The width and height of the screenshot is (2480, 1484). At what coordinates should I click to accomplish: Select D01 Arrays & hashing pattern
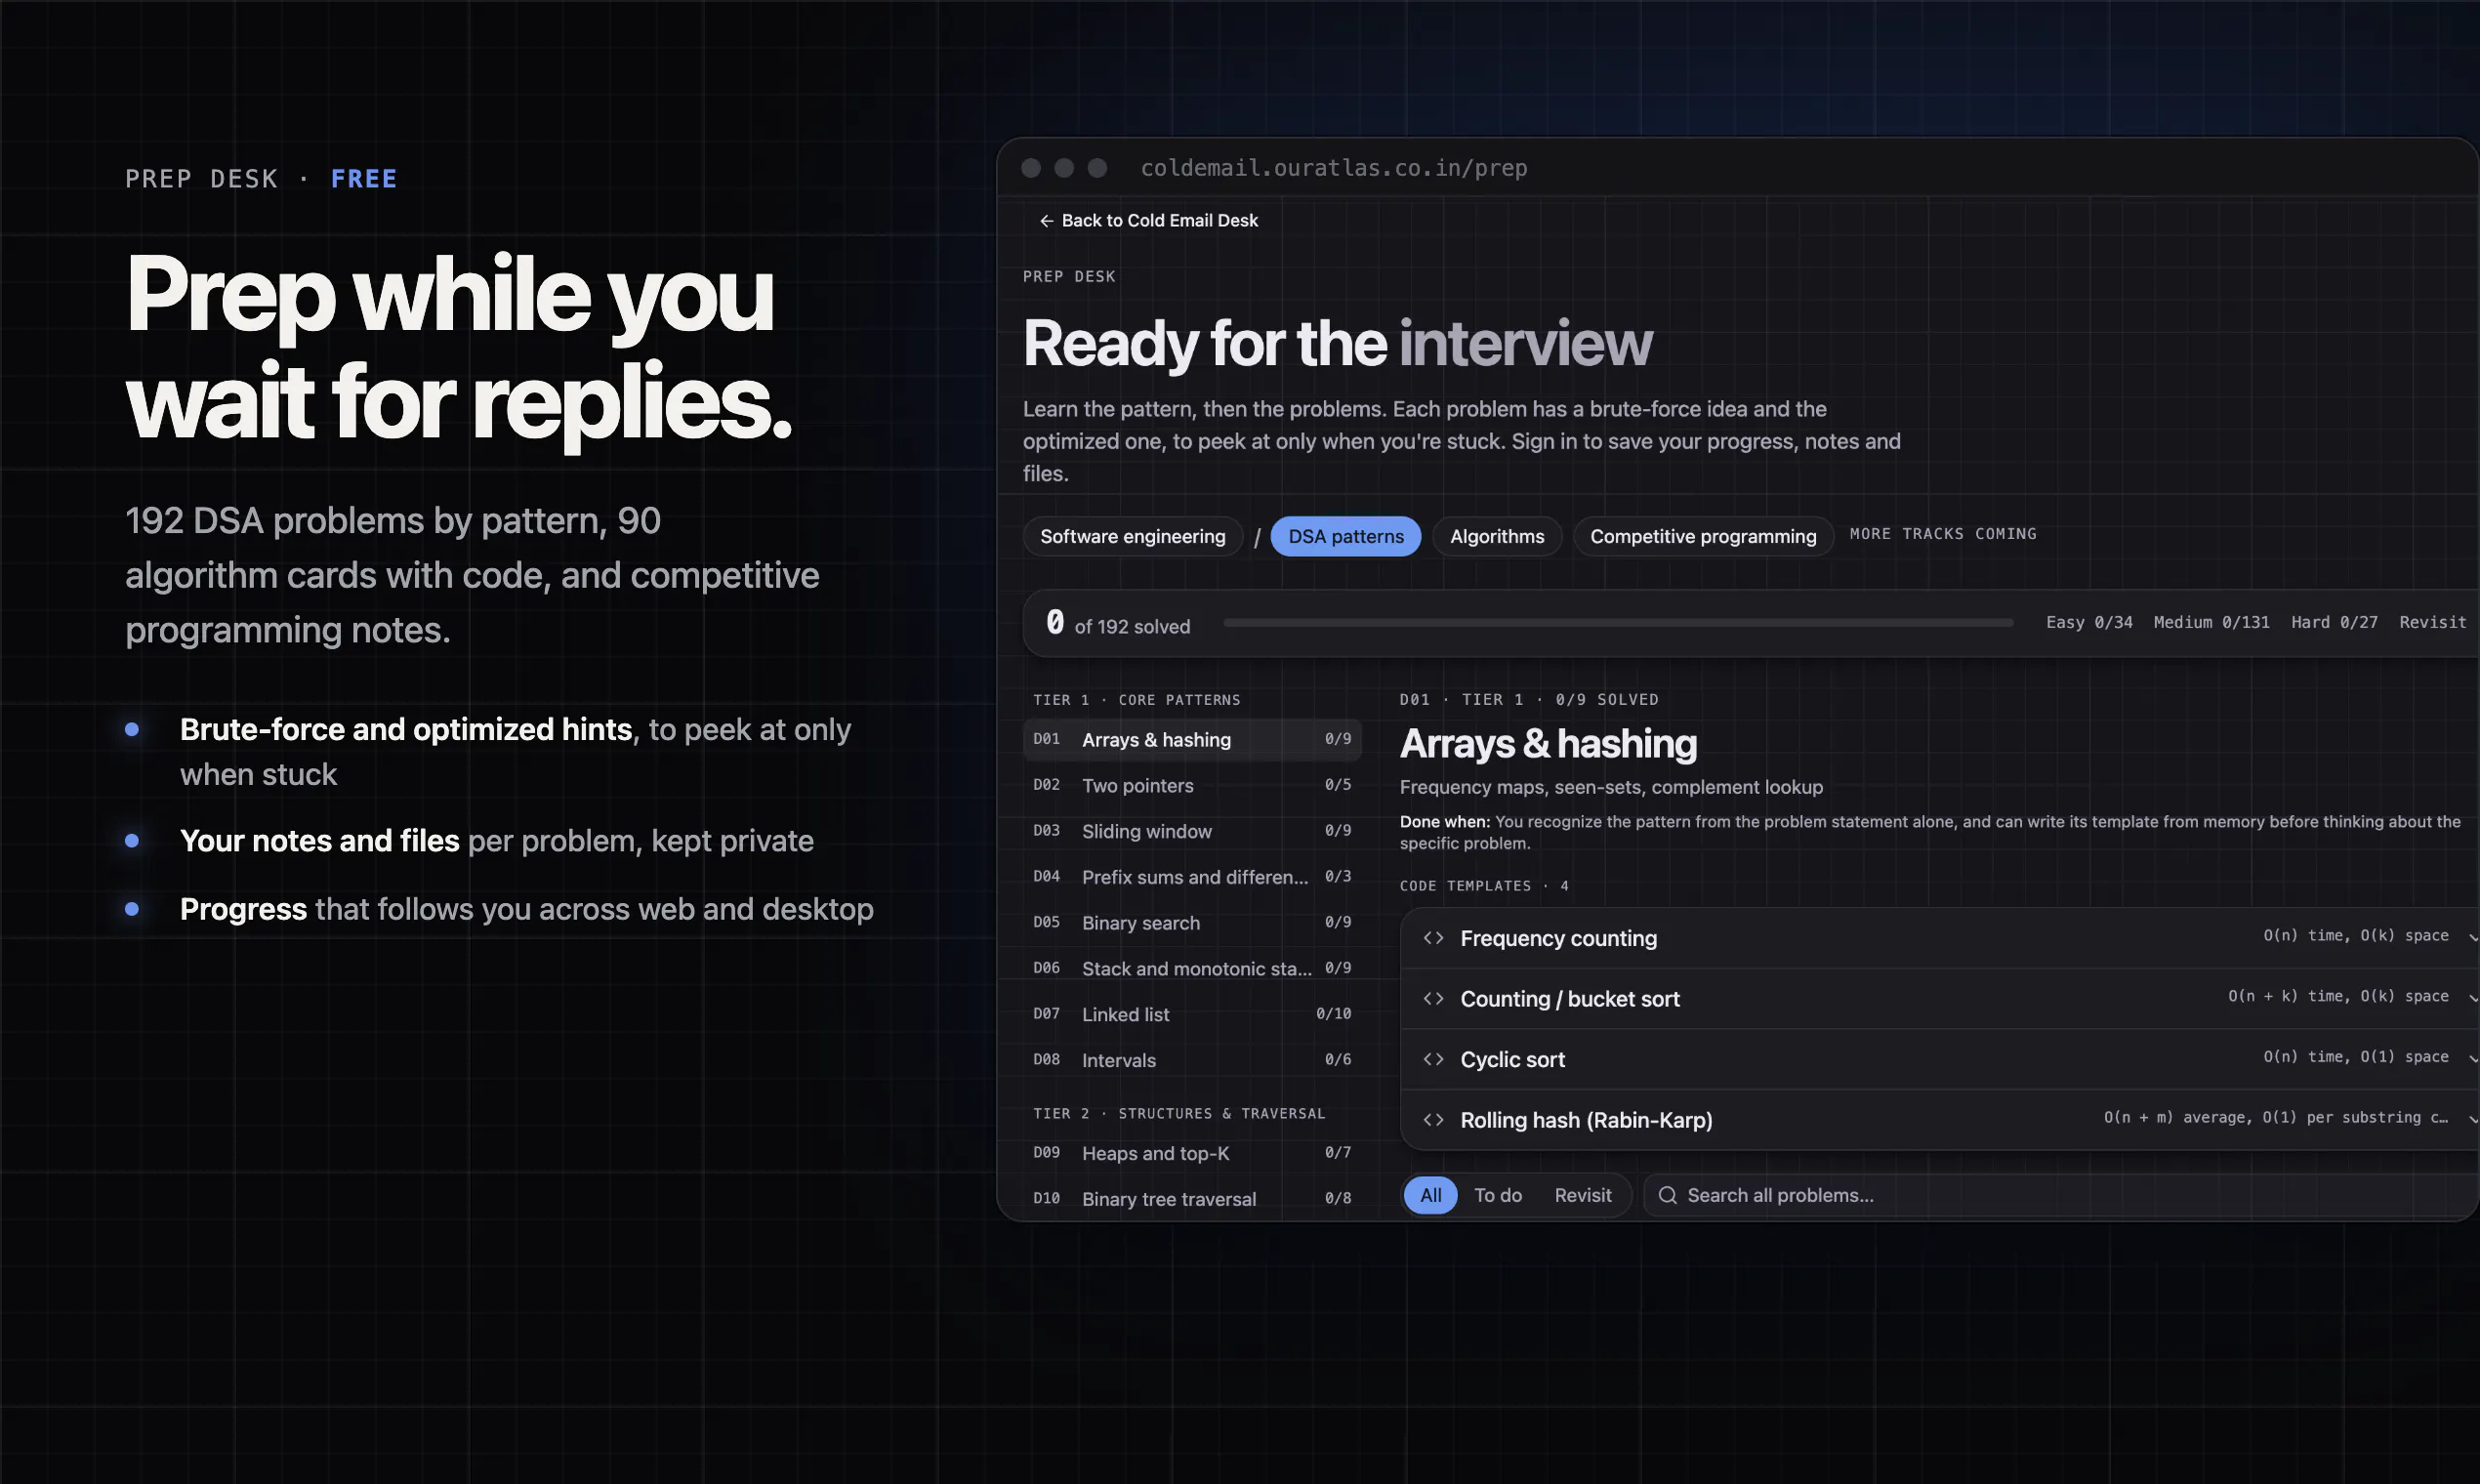point(1192,740)
